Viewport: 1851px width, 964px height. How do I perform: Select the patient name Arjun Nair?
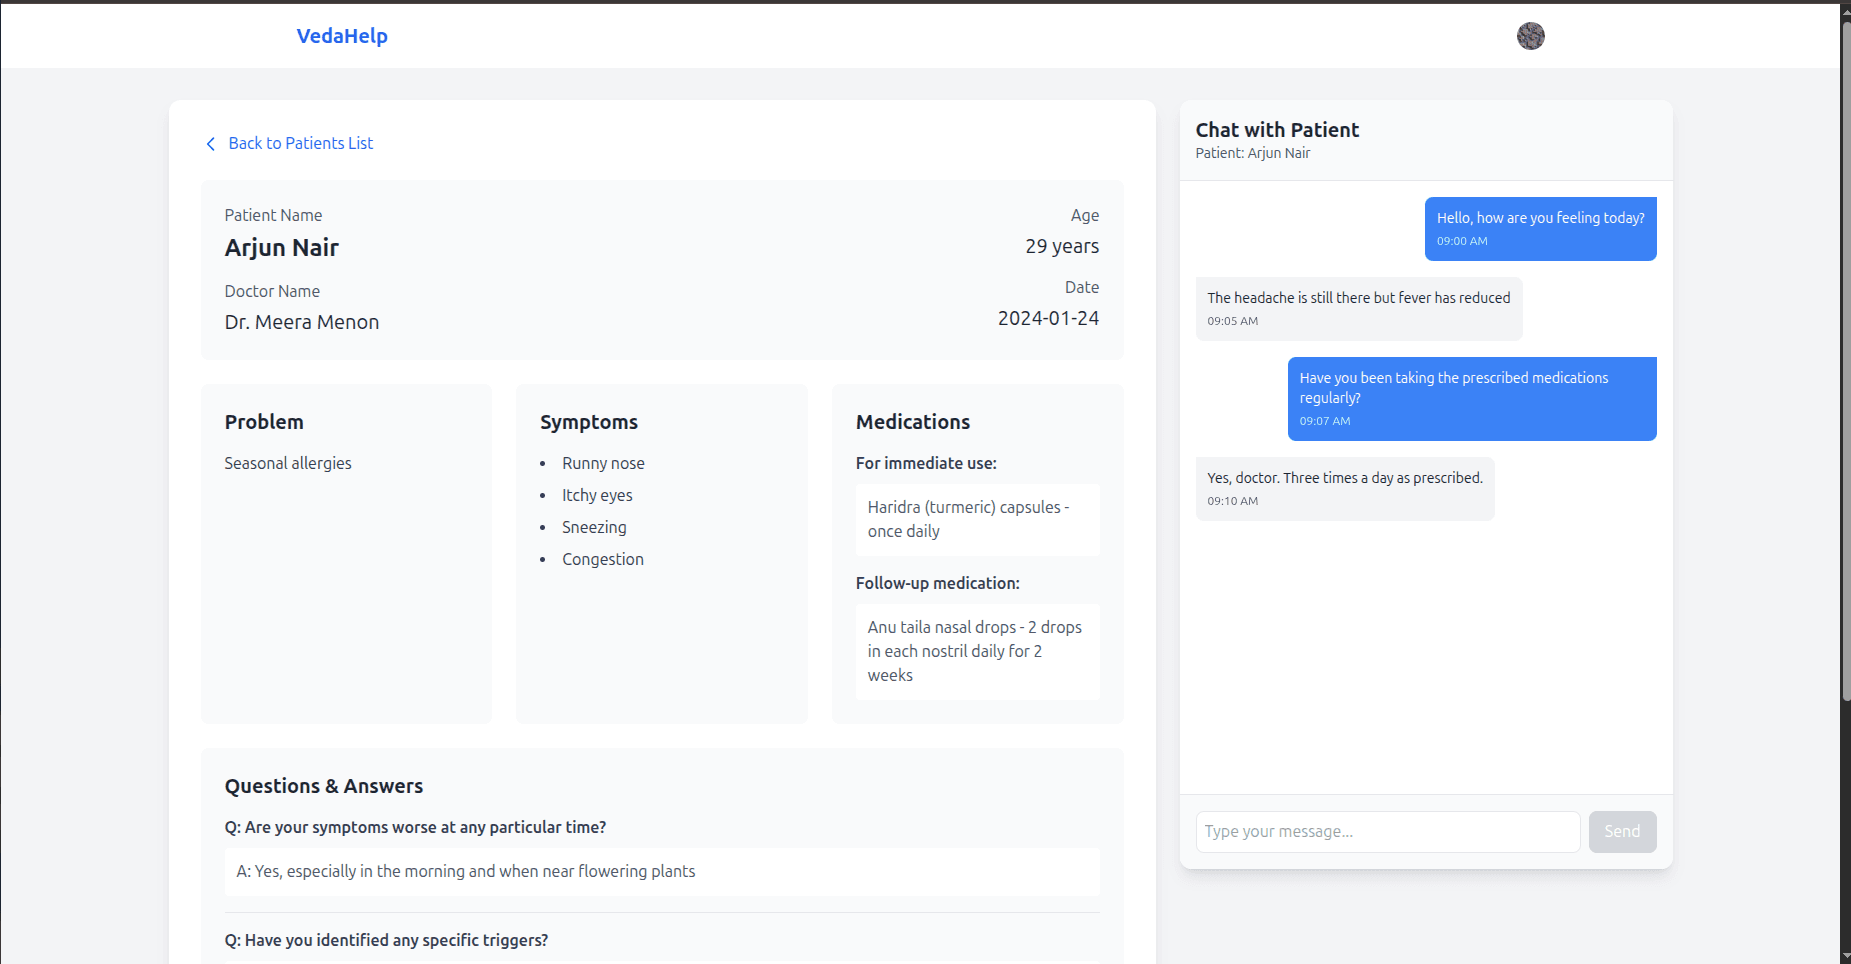[x=282, y=248]
